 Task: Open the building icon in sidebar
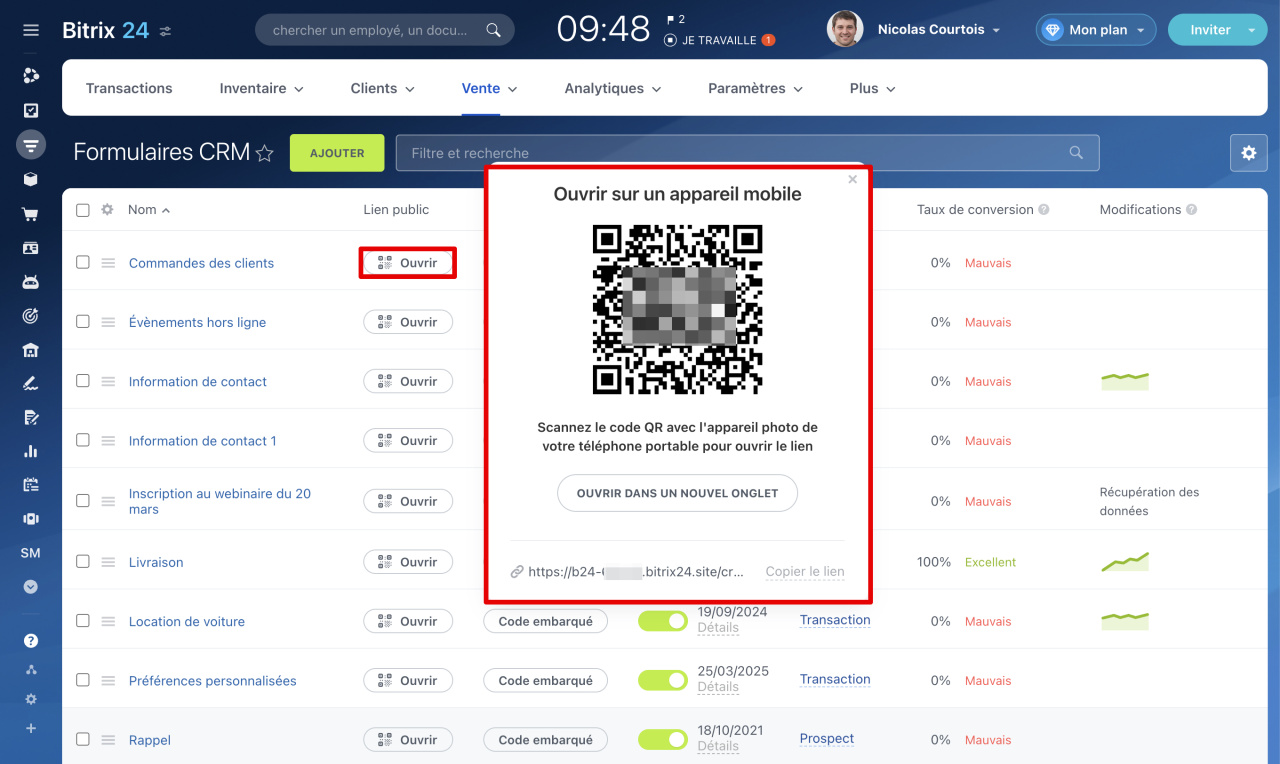click(31, 350)
